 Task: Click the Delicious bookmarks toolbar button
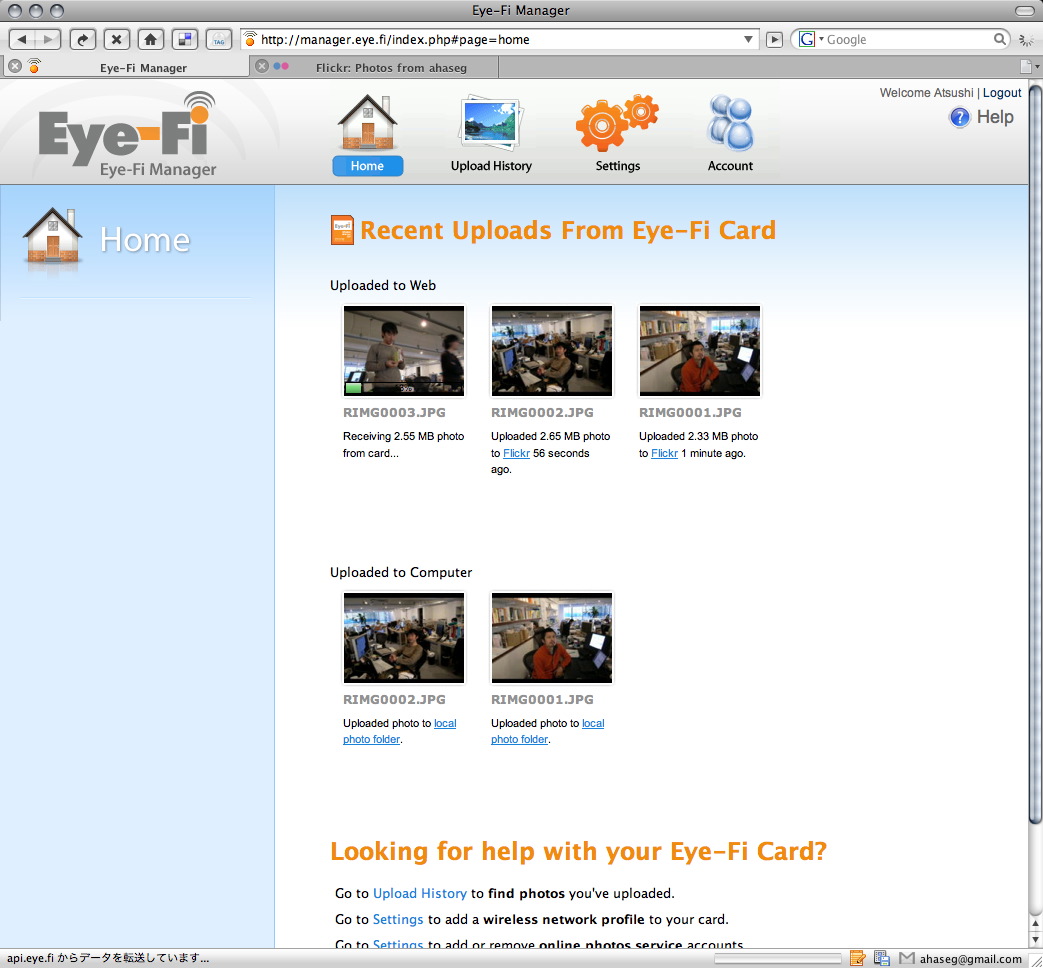click(x=184, y=39)
